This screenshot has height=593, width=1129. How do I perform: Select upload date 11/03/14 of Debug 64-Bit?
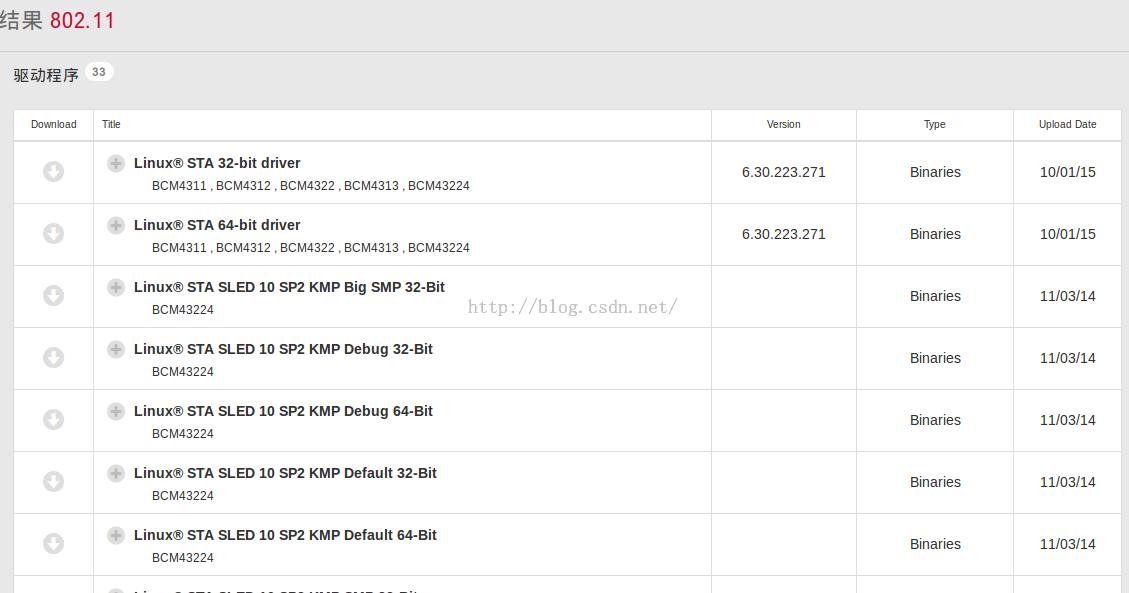pyautogui.click(x=1067, y=420)
